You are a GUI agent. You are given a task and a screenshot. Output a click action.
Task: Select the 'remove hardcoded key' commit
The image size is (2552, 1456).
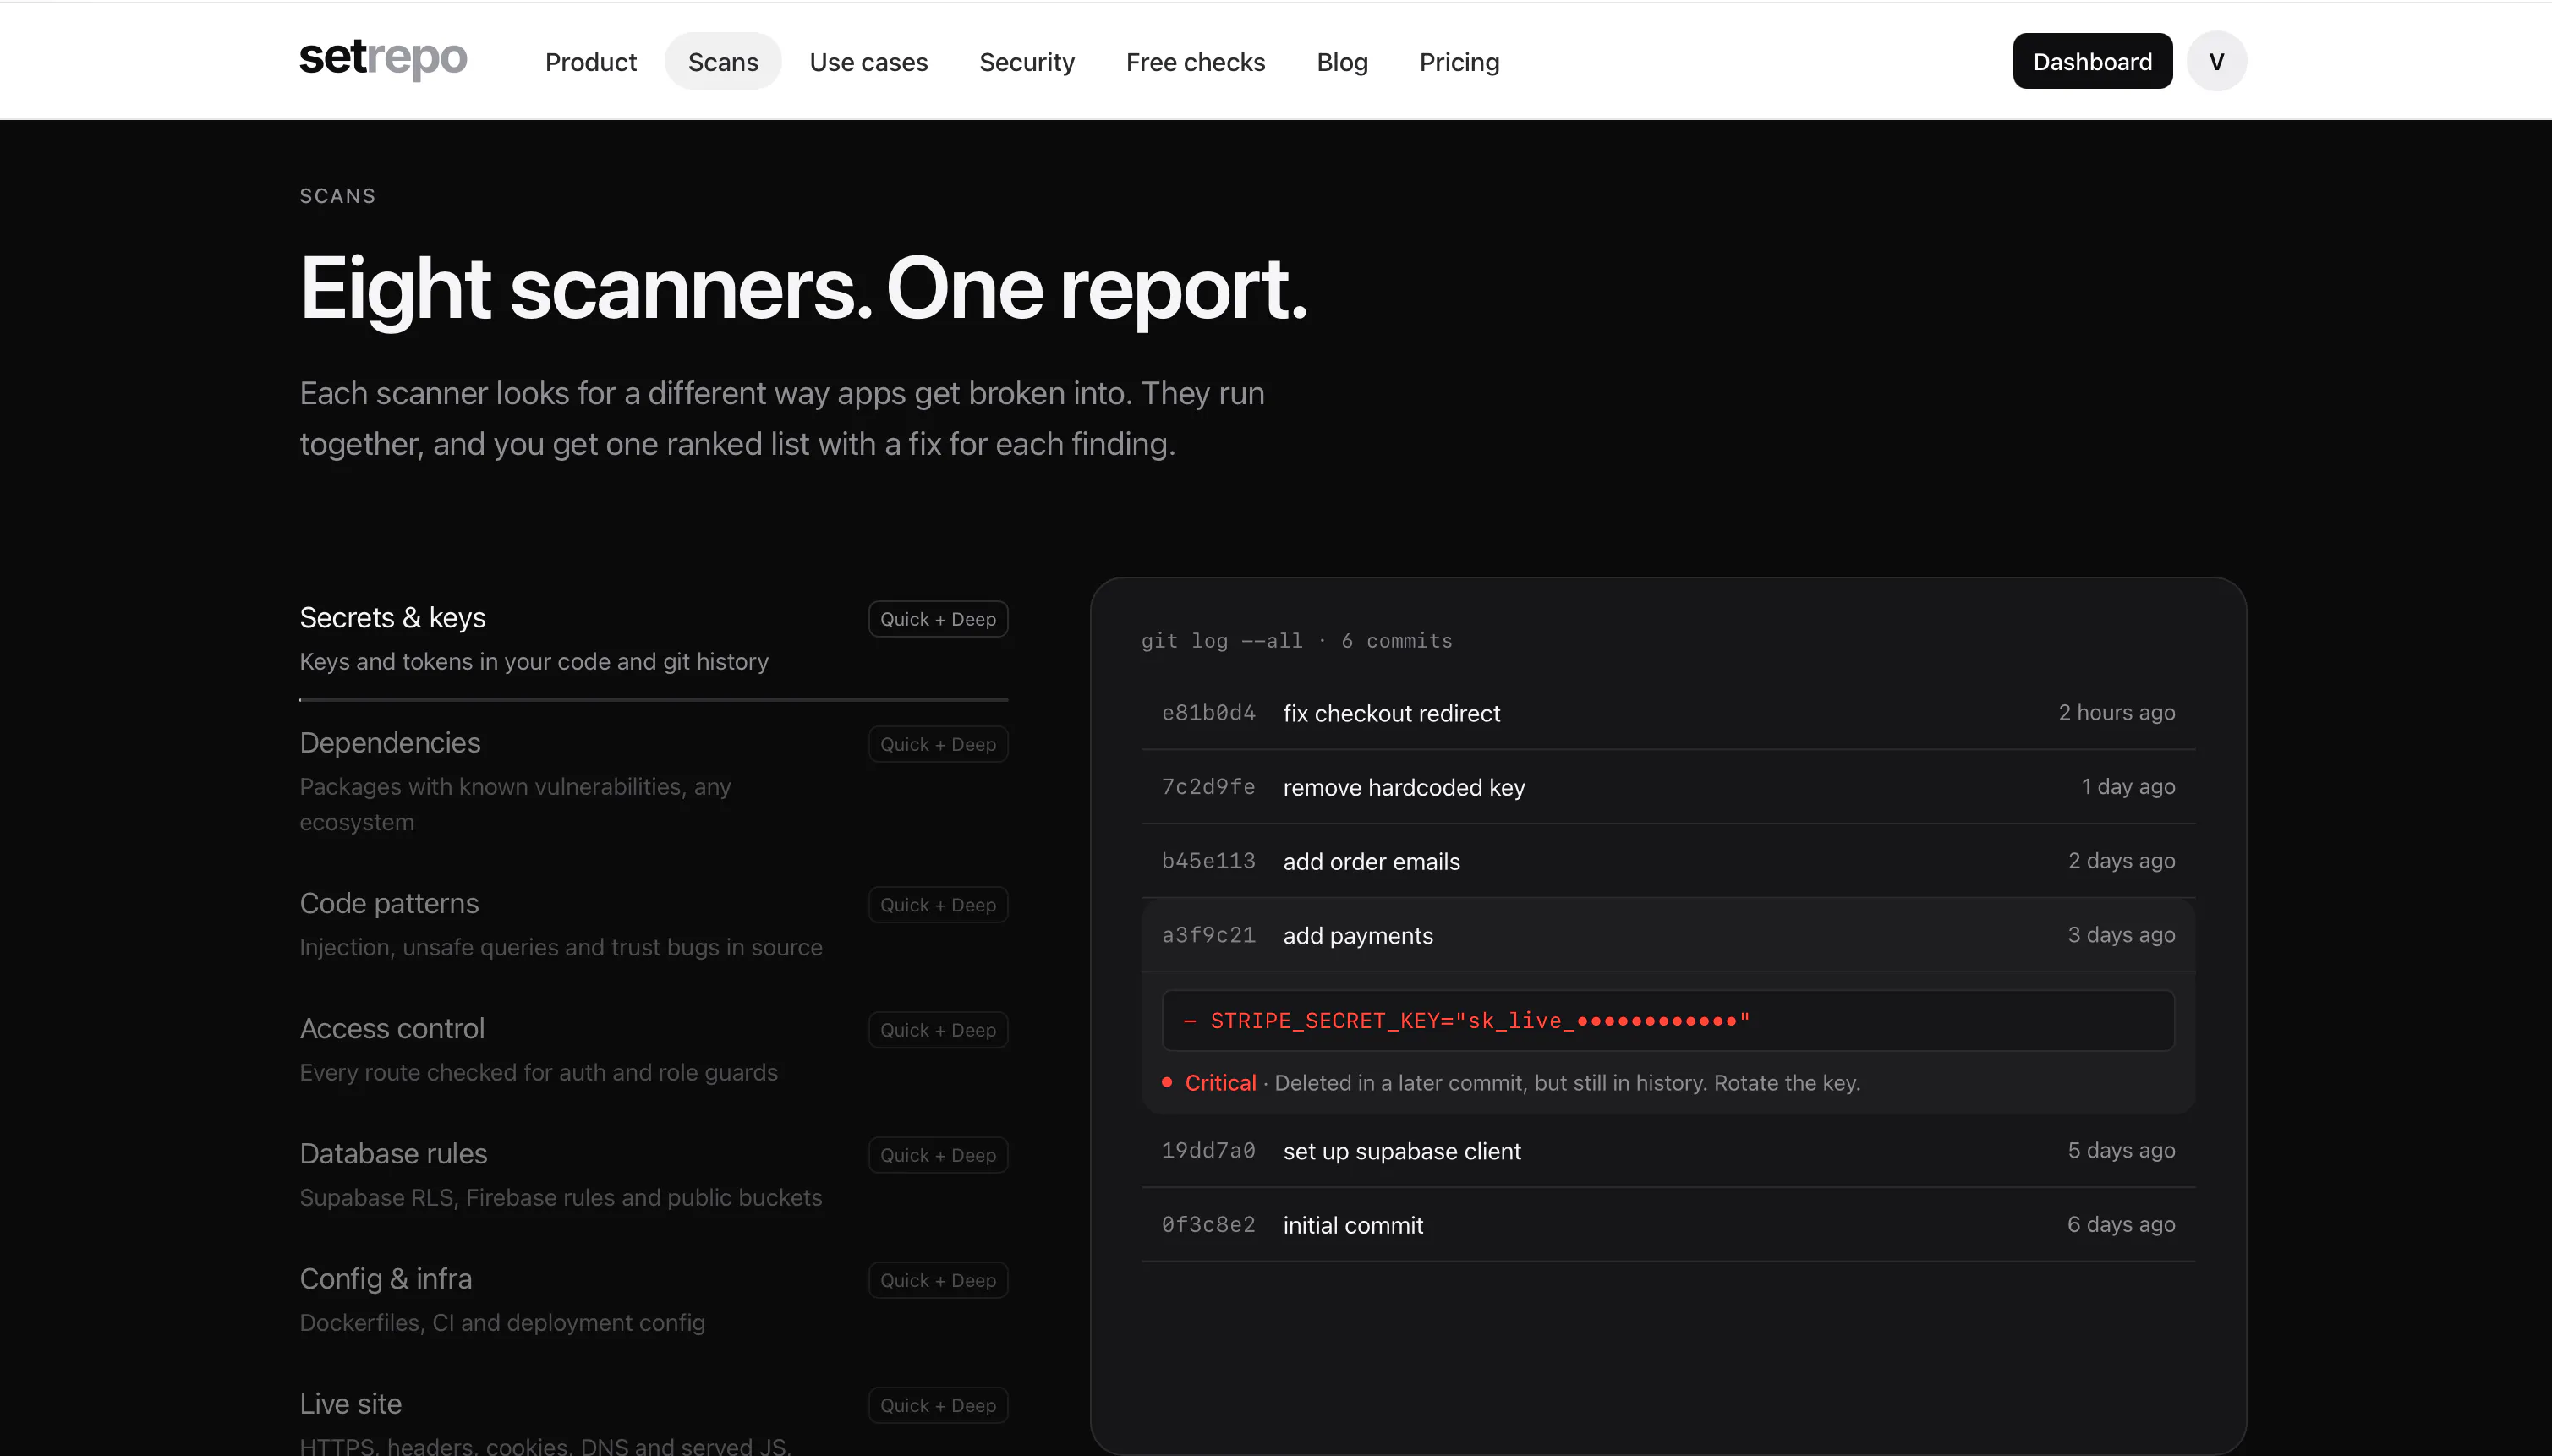(x=1668, y=787)
